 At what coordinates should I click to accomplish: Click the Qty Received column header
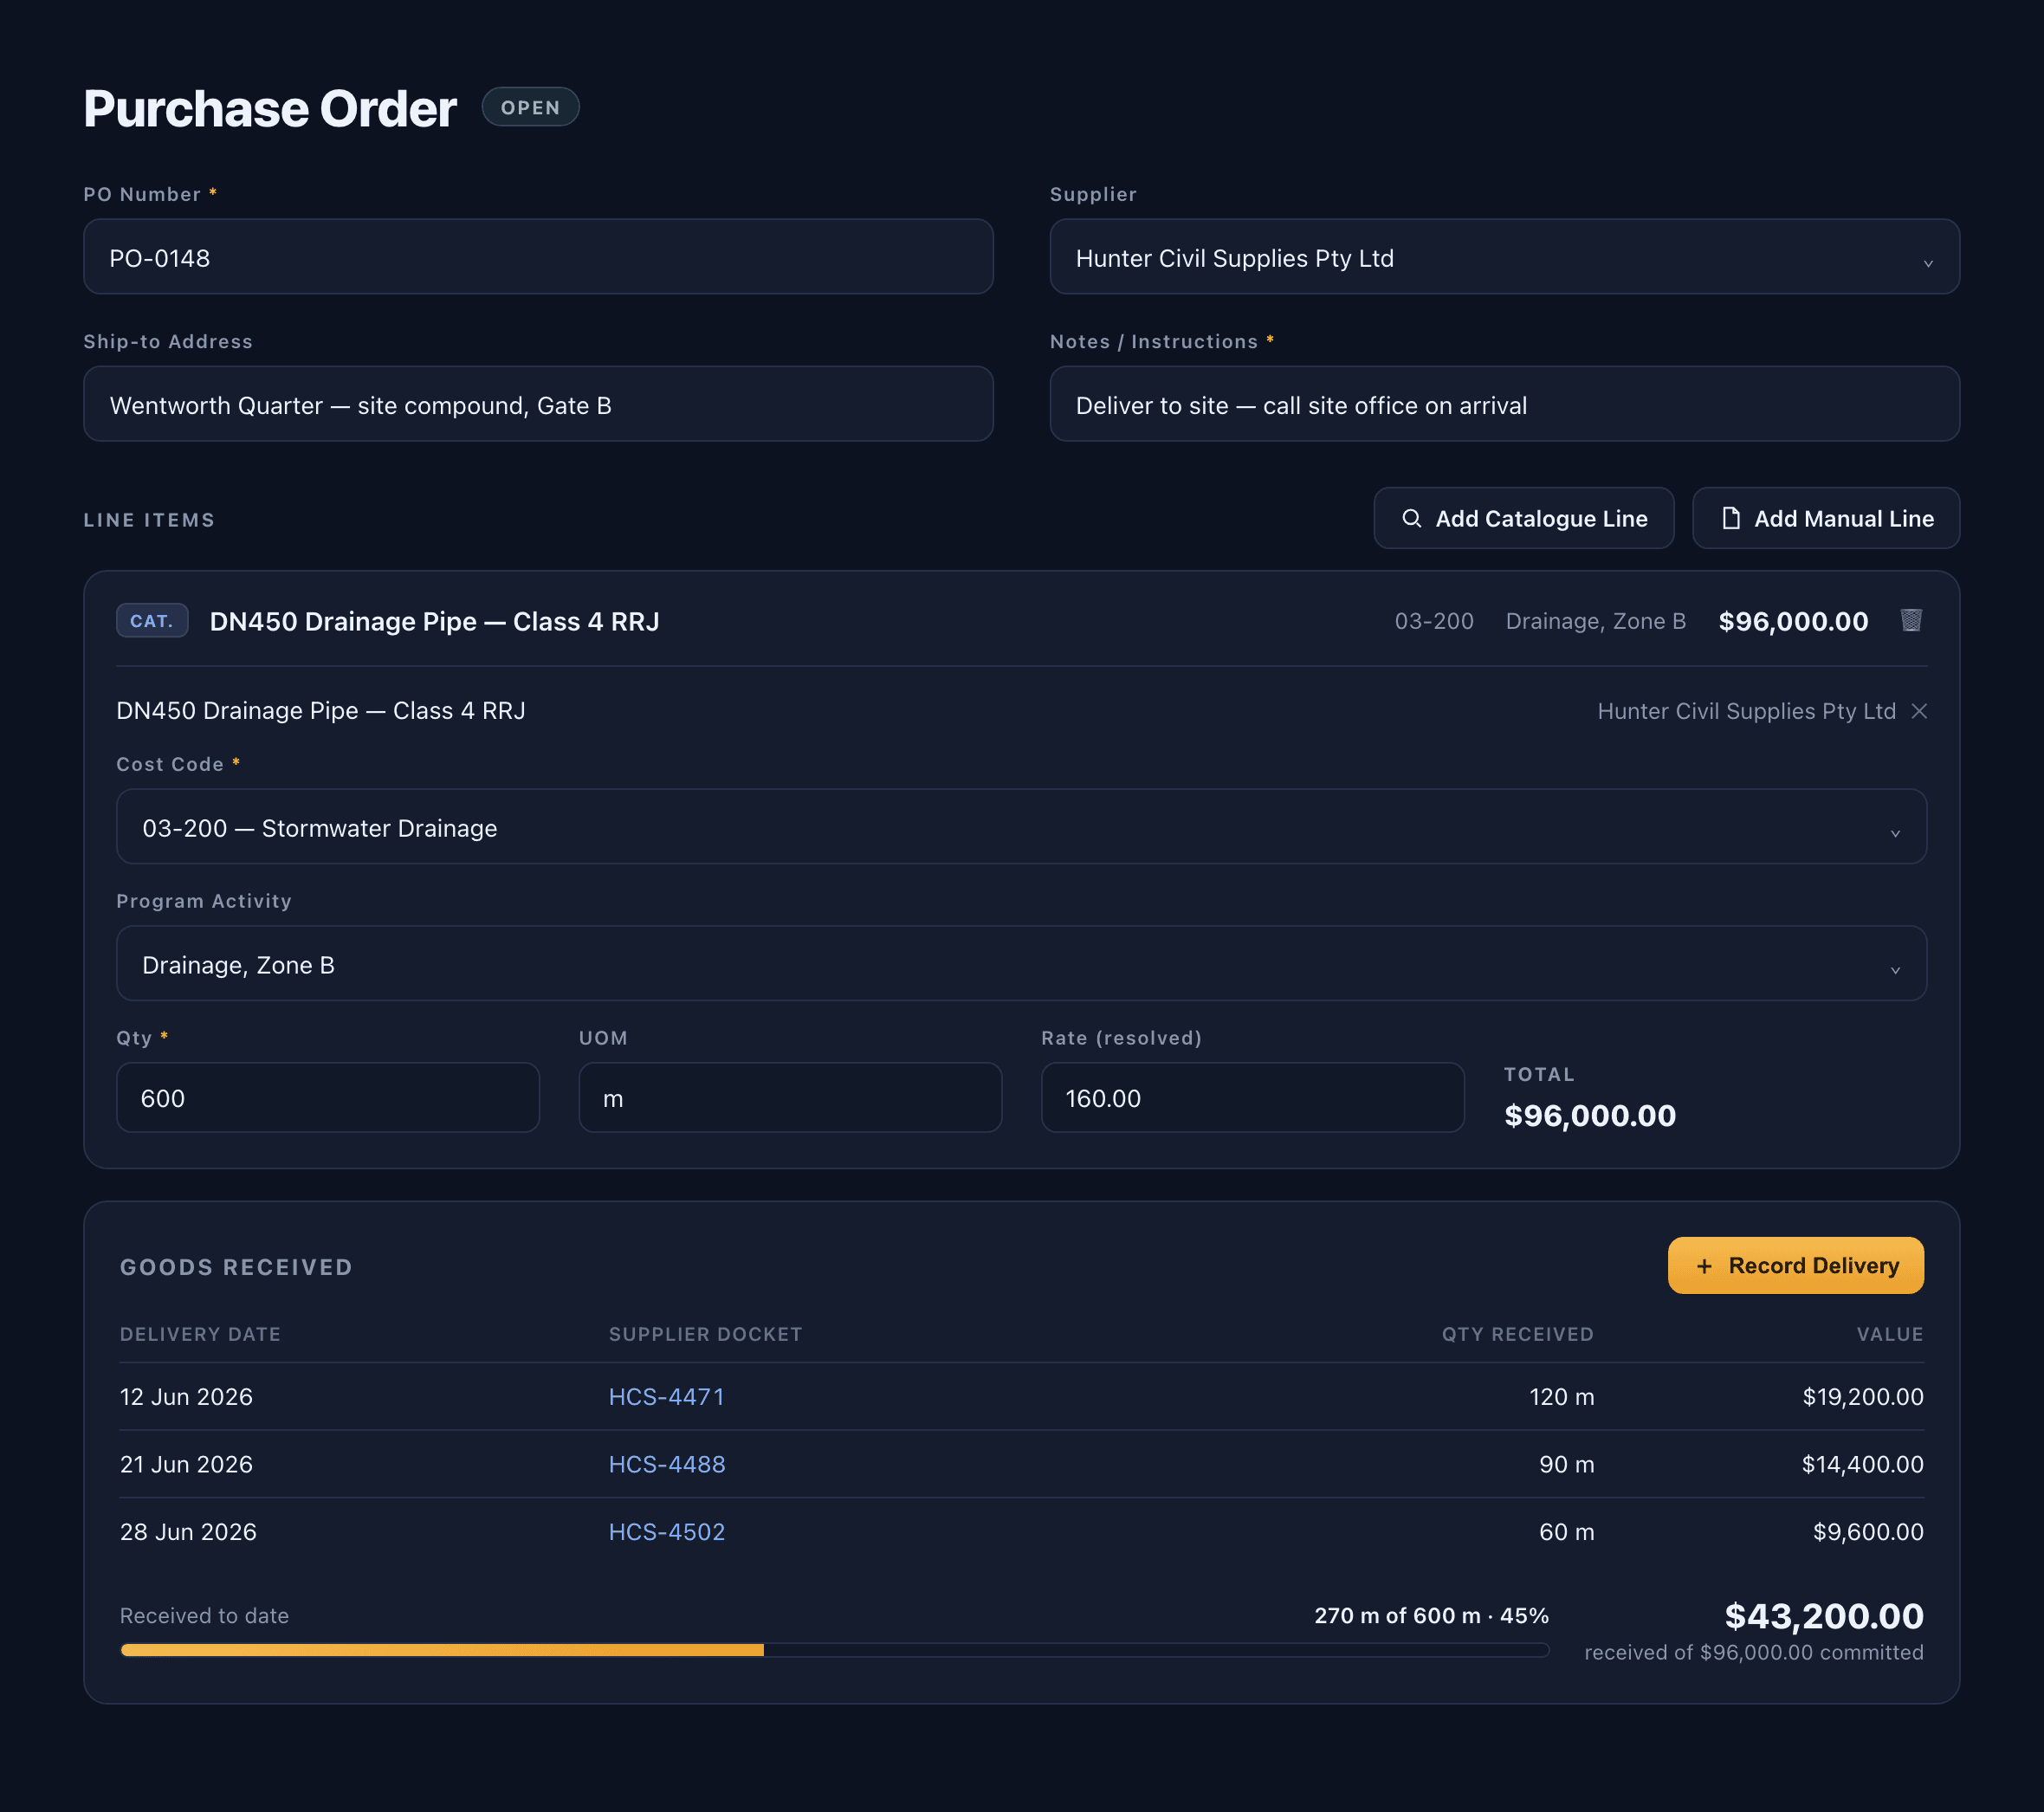pyautogui.click(x=1517, y=1334)
